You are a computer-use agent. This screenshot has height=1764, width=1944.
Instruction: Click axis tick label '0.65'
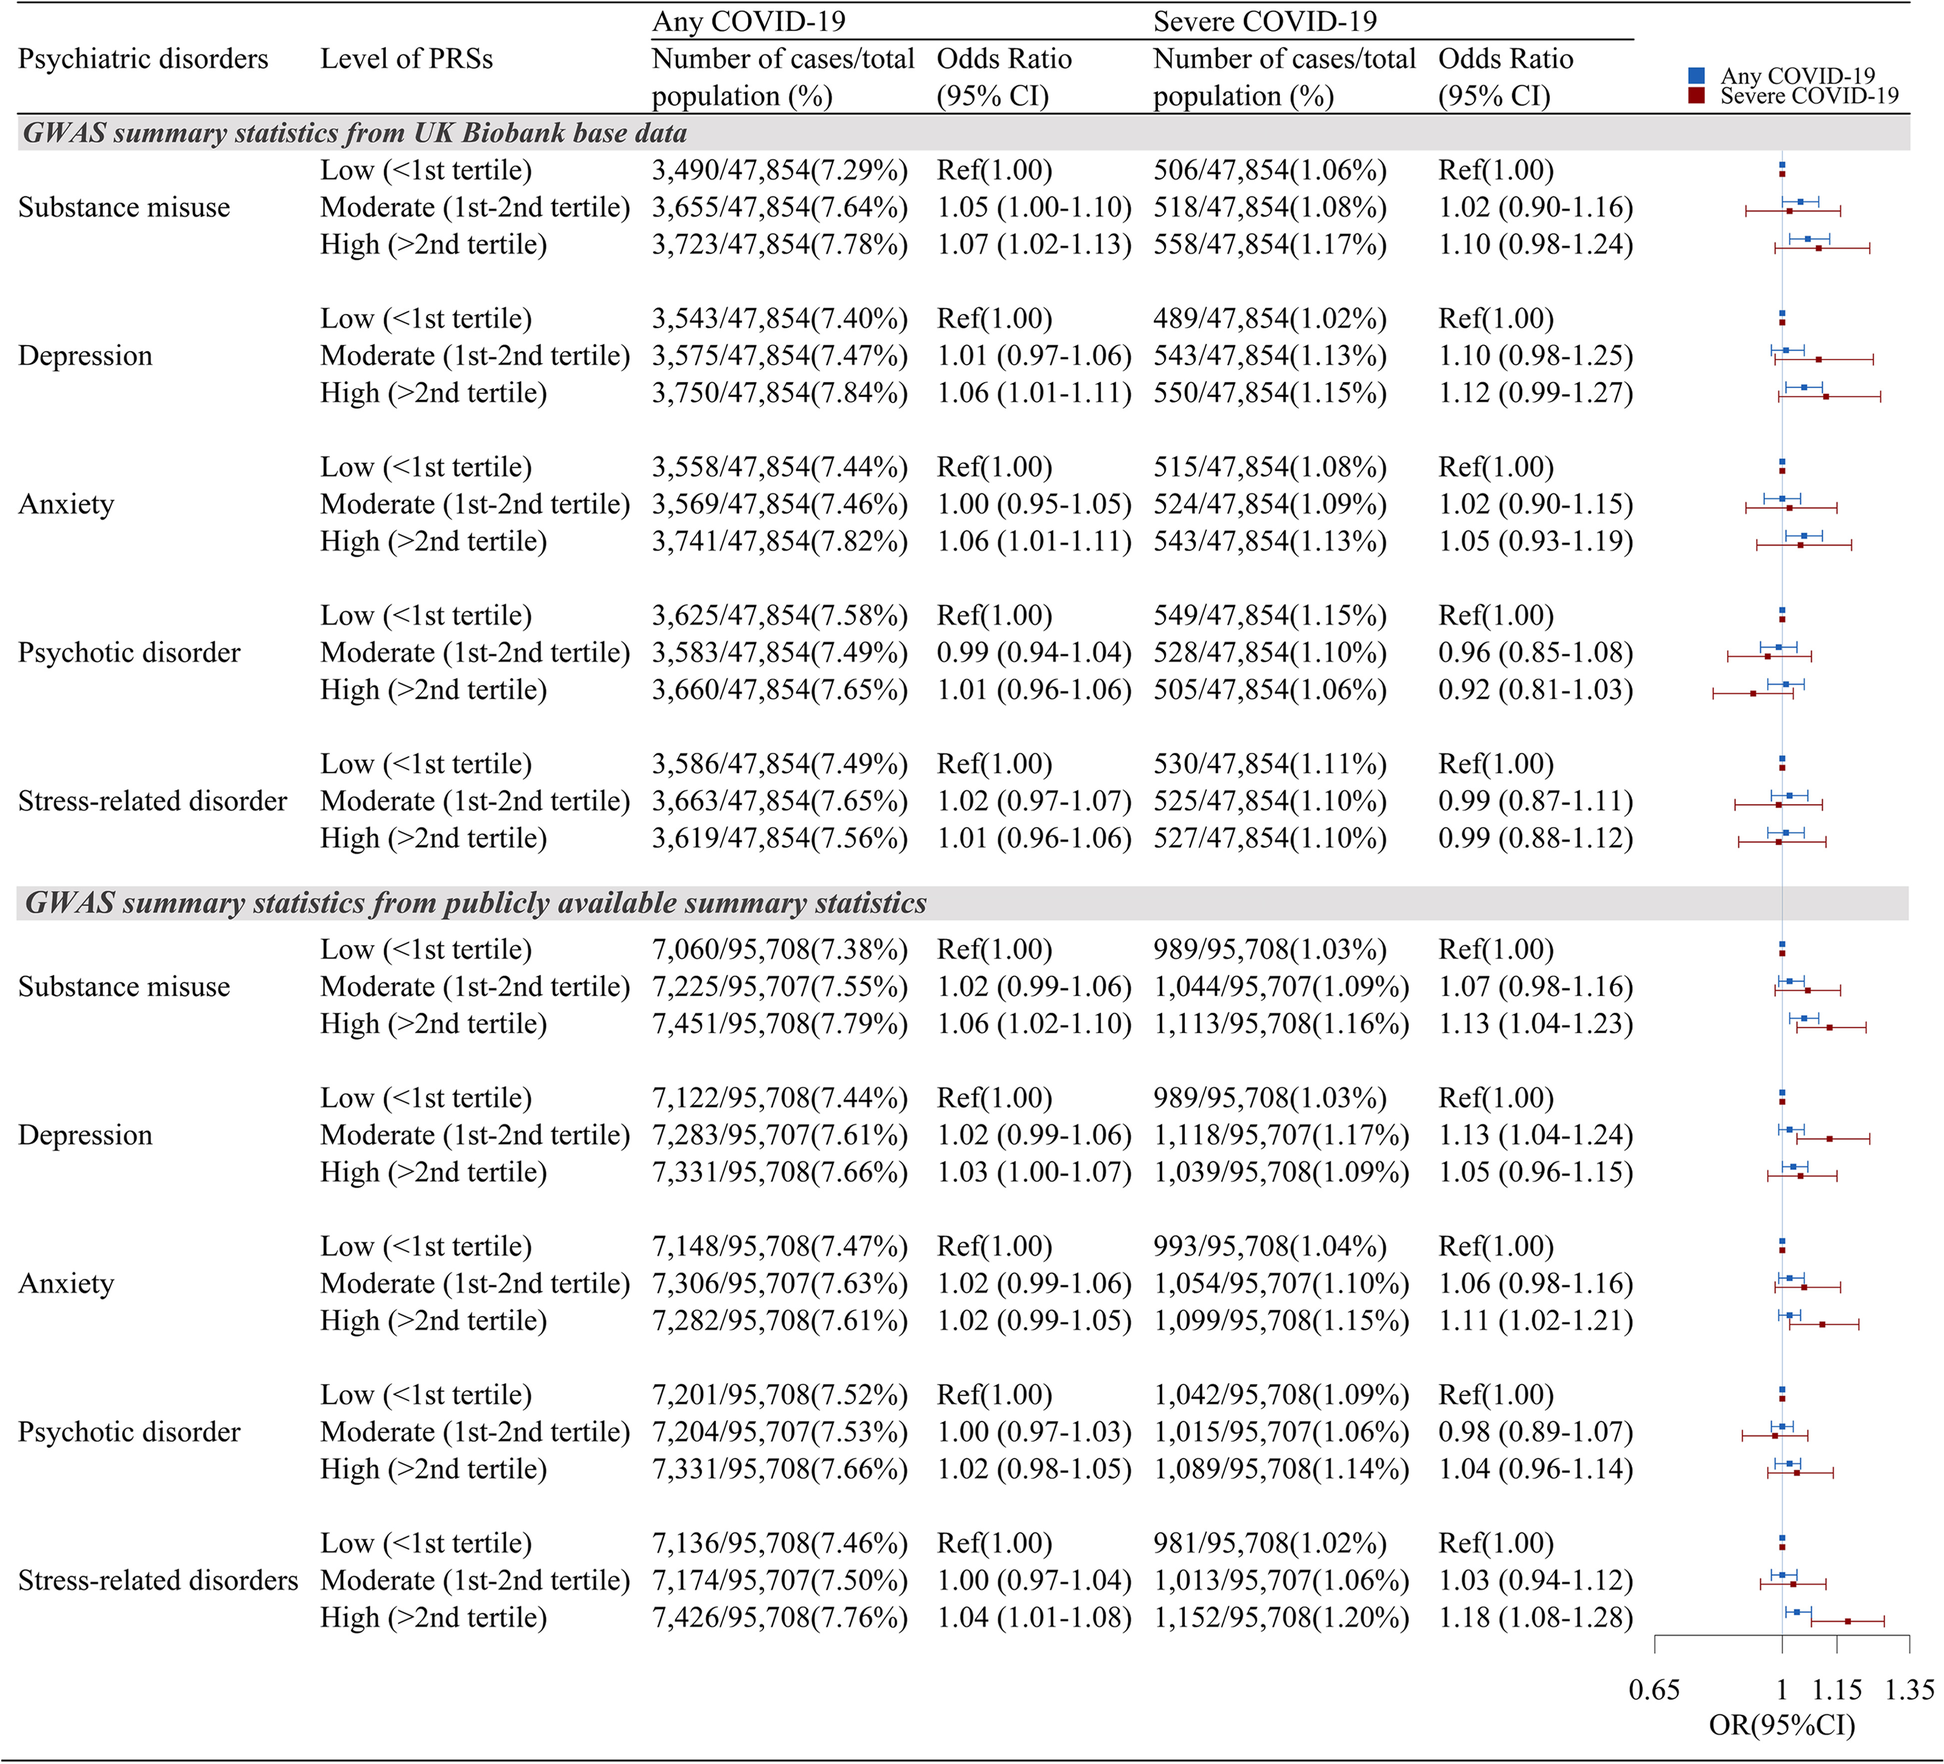tap(1654, 1690)
